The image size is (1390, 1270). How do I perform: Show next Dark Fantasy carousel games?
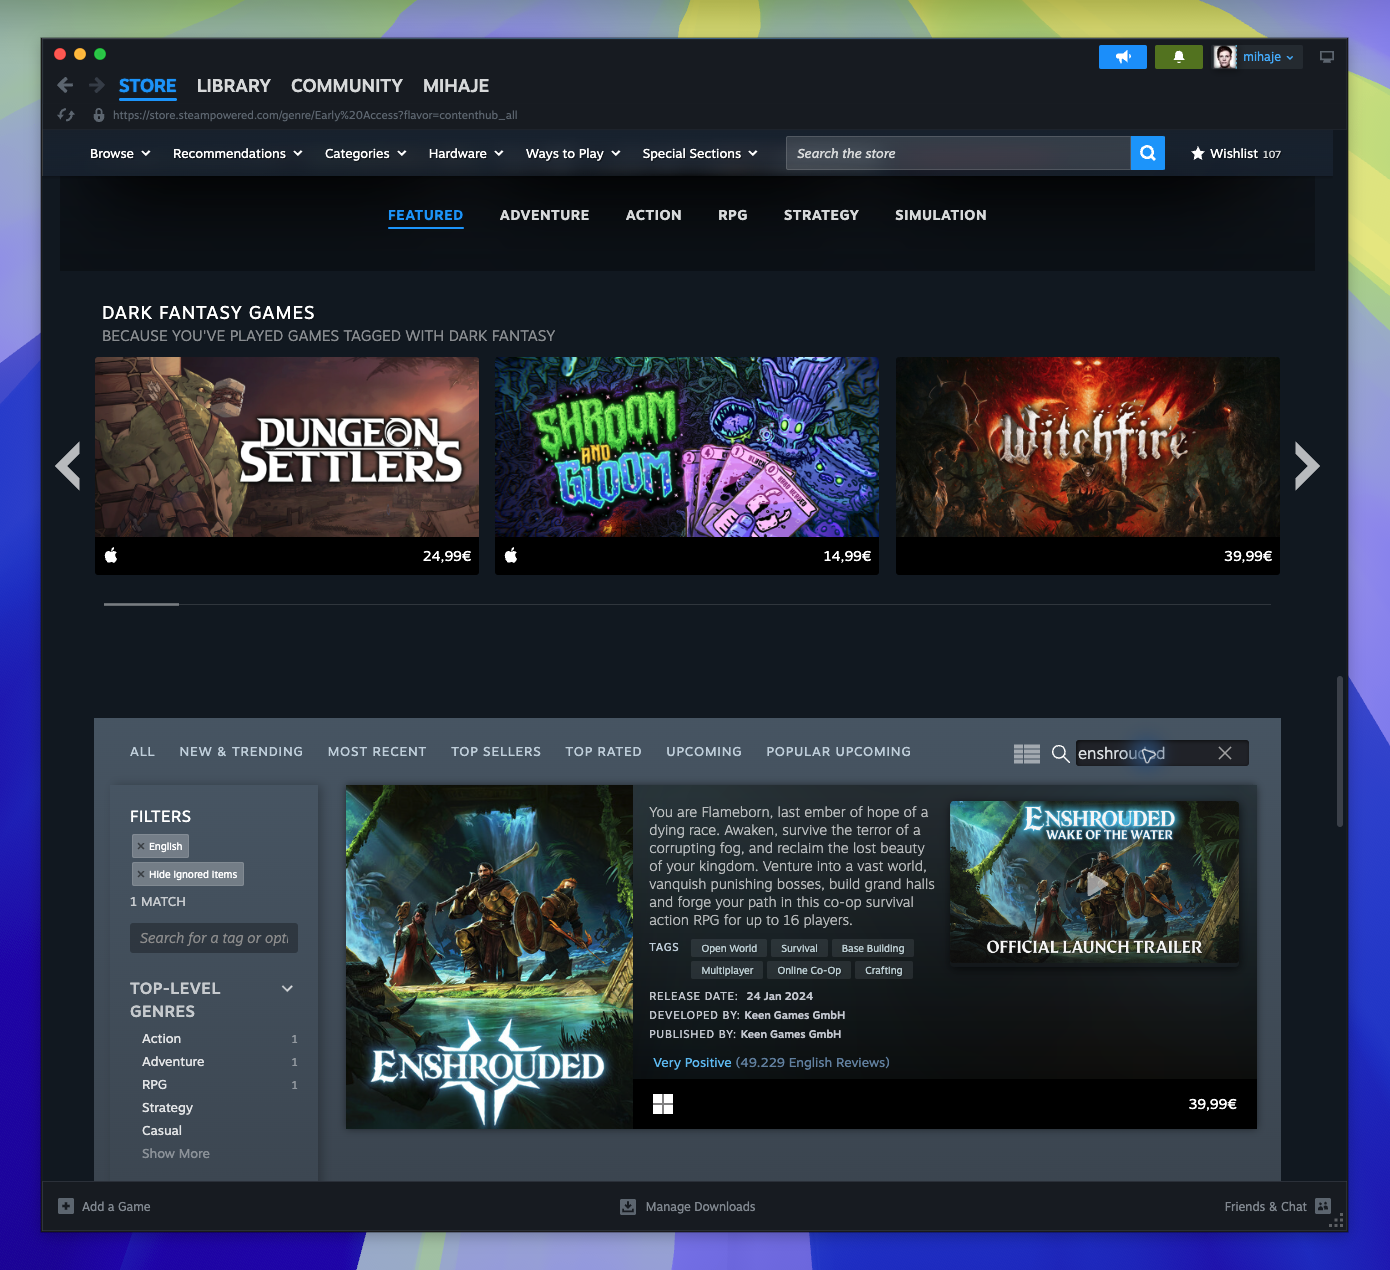1307,466
